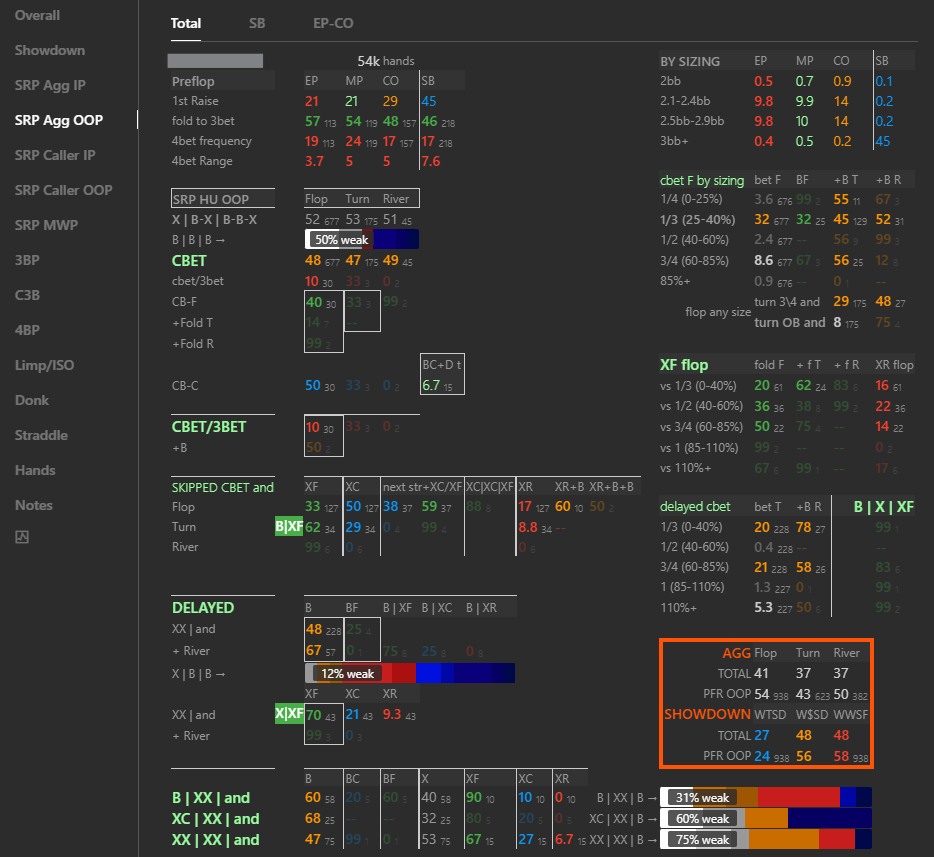
Task: Click the vs 3/4 (60-85%) row label
Action: pyautogui.click(x=701, y=427)
